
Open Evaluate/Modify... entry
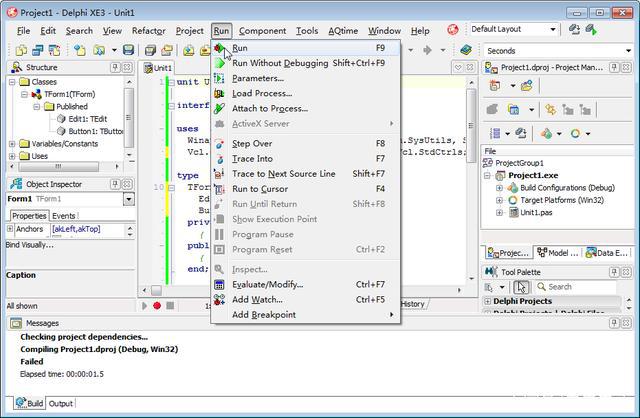[305, 284]
